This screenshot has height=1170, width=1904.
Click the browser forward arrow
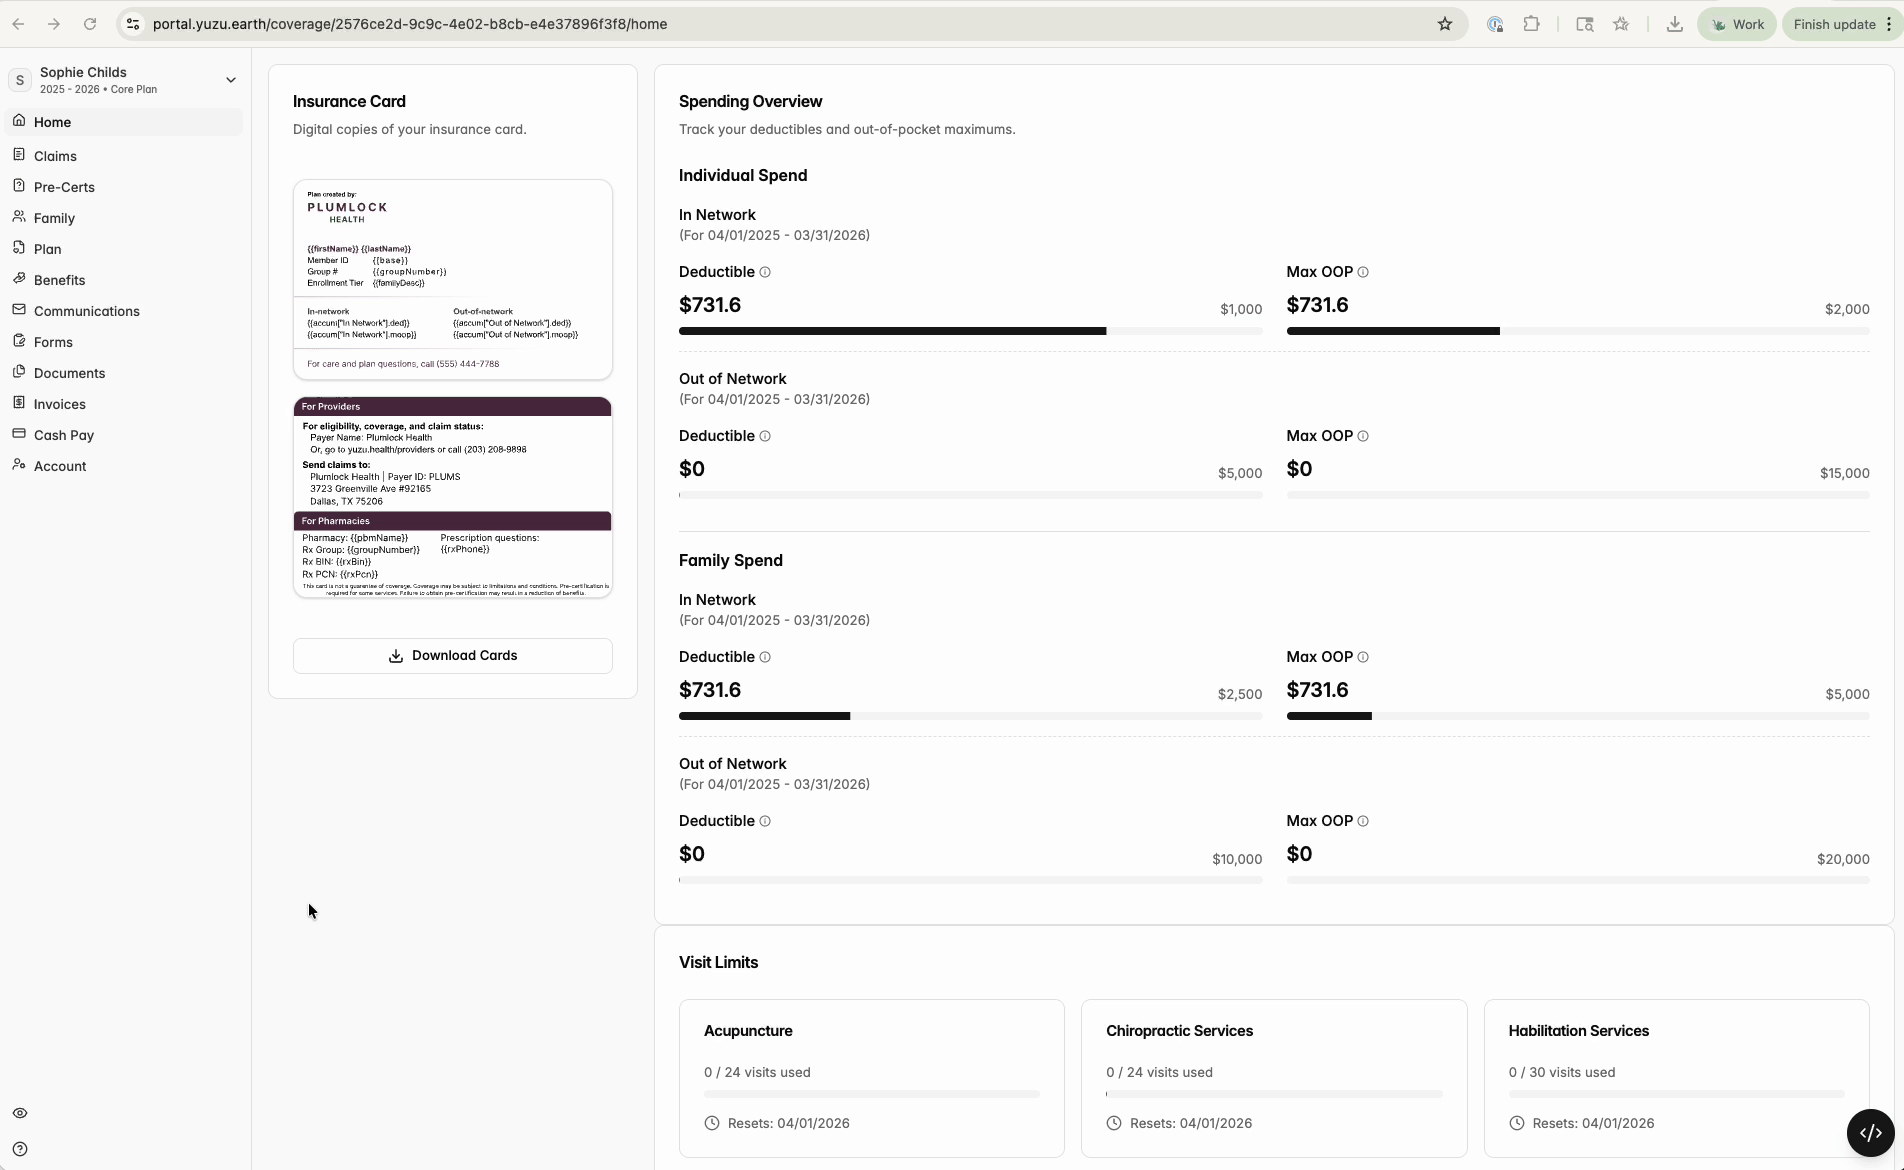pyautogui.click(x=54, y=24)
